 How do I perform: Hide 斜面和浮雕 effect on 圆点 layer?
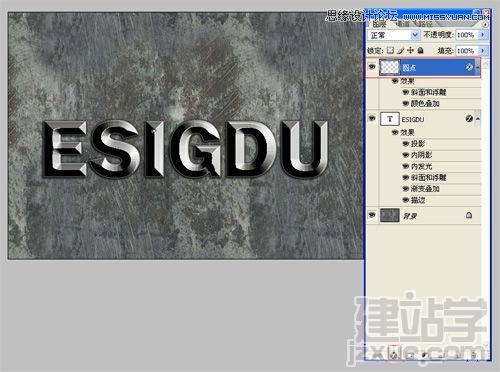(x=406, y=92)
